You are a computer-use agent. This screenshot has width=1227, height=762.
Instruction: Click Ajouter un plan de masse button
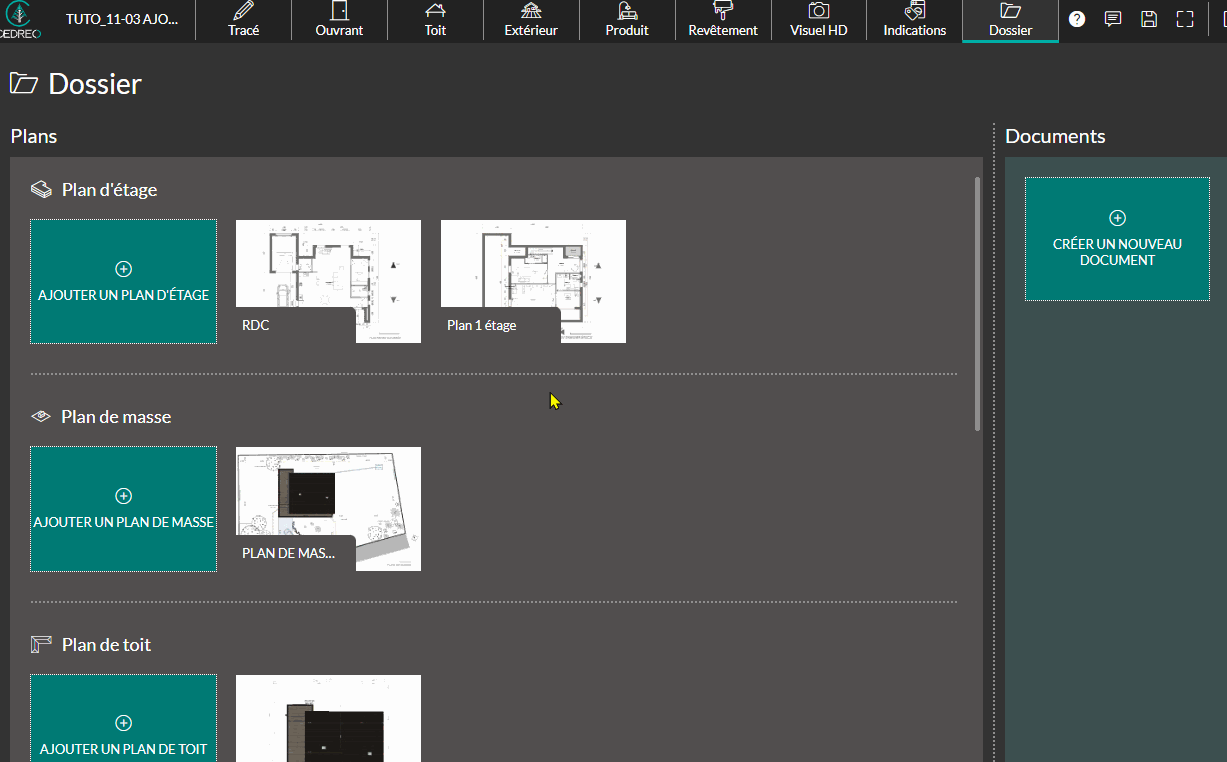[123, 509]
